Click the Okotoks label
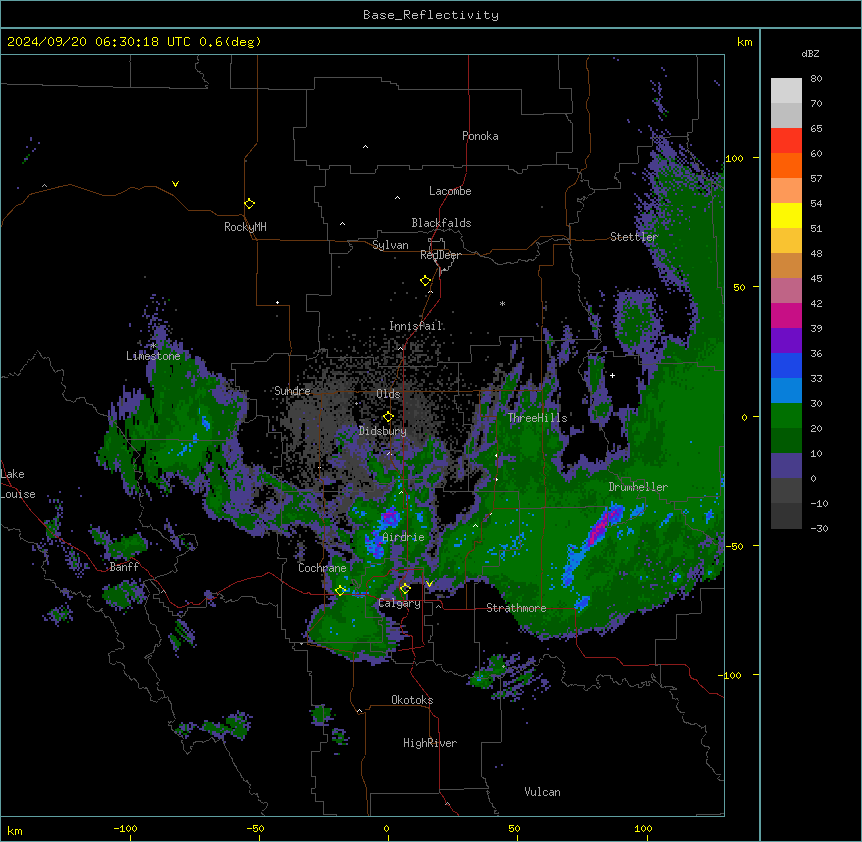The height and width of the screenshot is (842, 862). point(412,700)
